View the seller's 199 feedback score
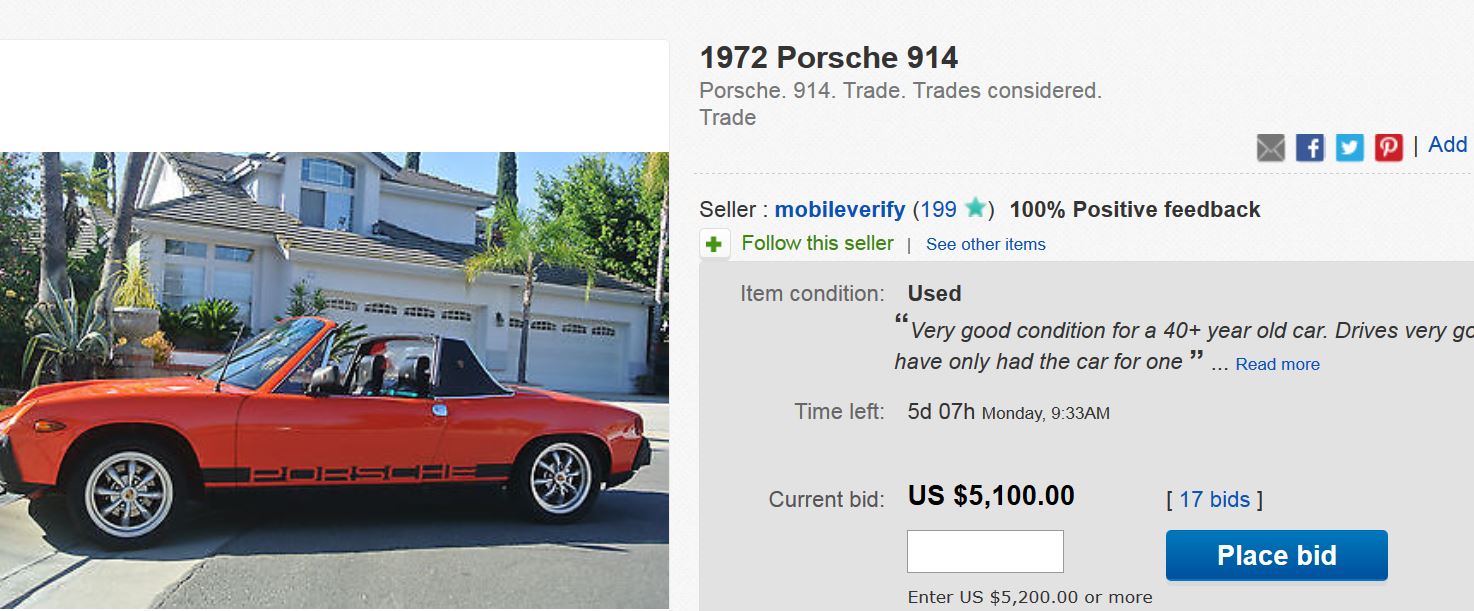1474x611 pixels. point(938,210)
